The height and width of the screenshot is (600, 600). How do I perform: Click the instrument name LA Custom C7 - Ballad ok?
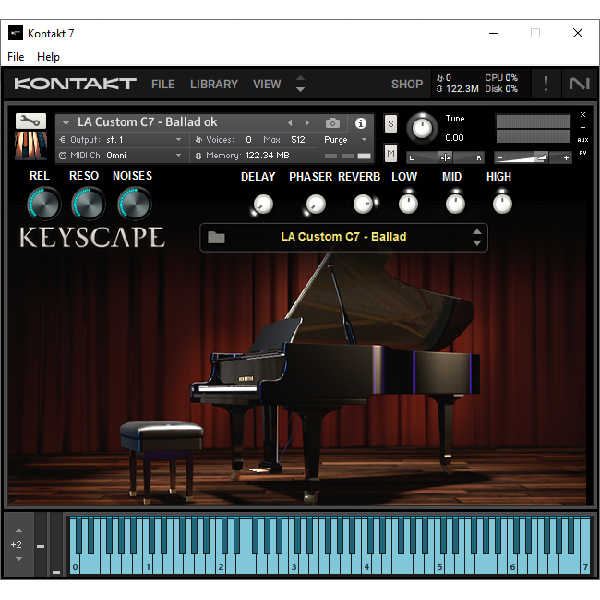tap(147, 122)
